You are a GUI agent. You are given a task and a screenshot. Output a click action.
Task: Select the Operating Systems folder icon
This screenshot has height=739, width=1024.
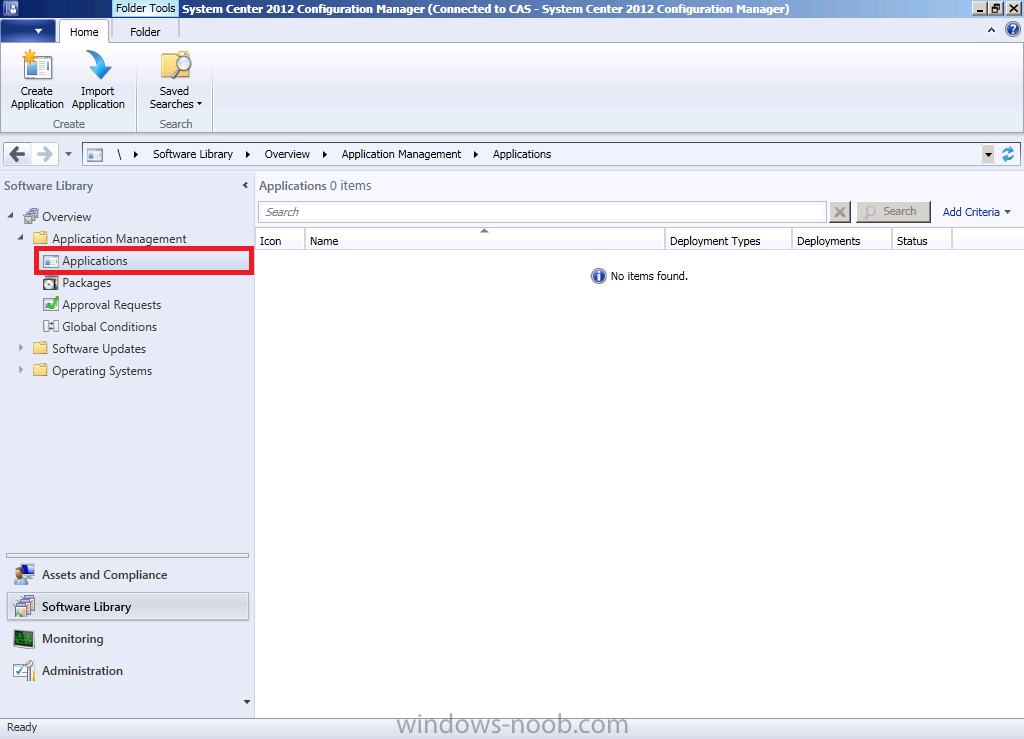click(40, 370)
